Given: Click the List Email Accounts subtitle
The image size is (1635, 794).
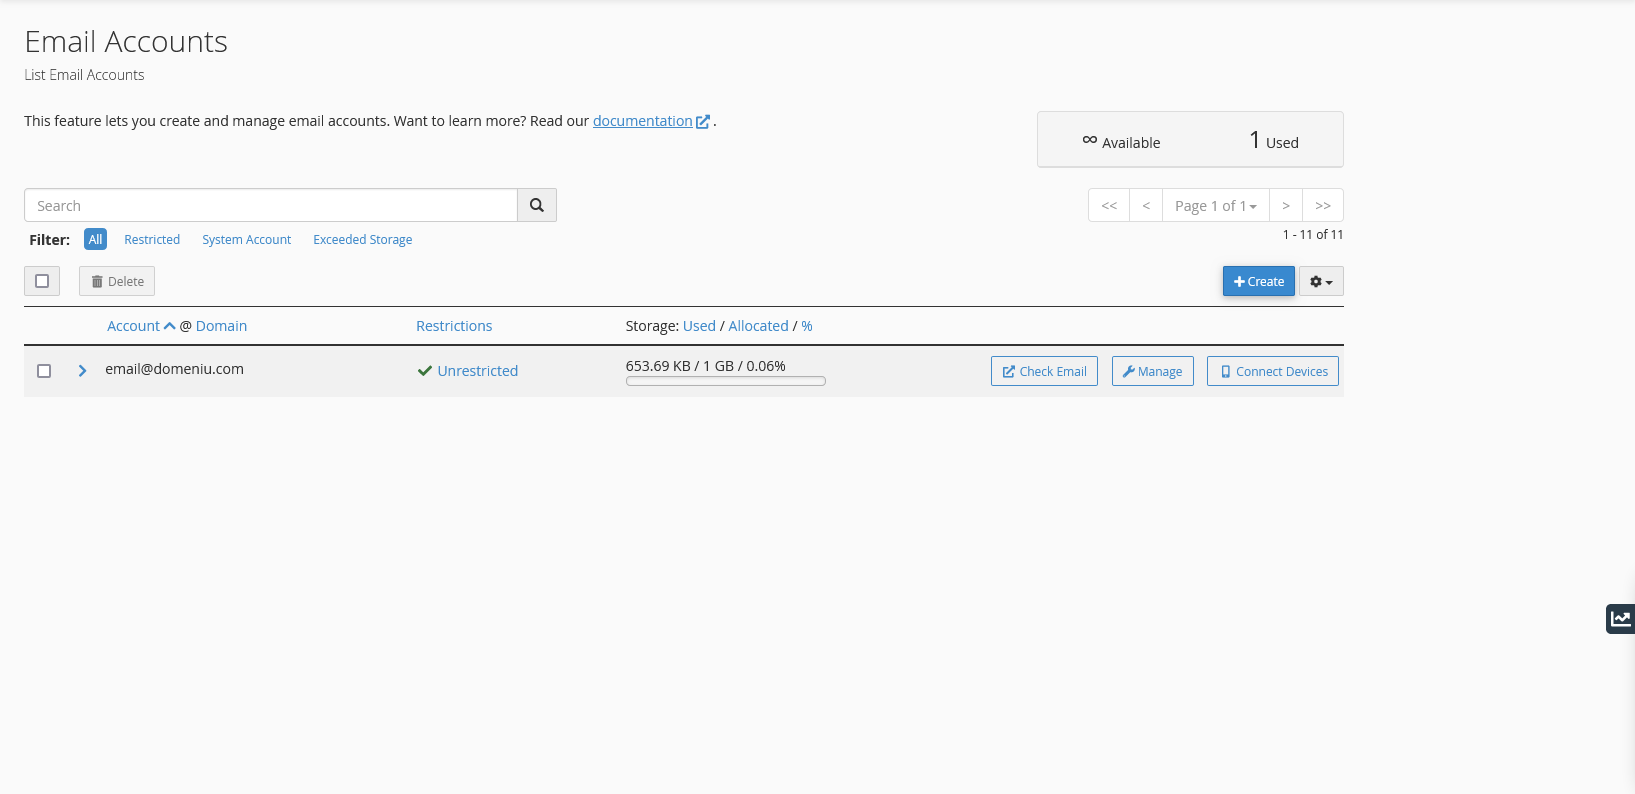Looking at the screenshot, I should (84, 75).
